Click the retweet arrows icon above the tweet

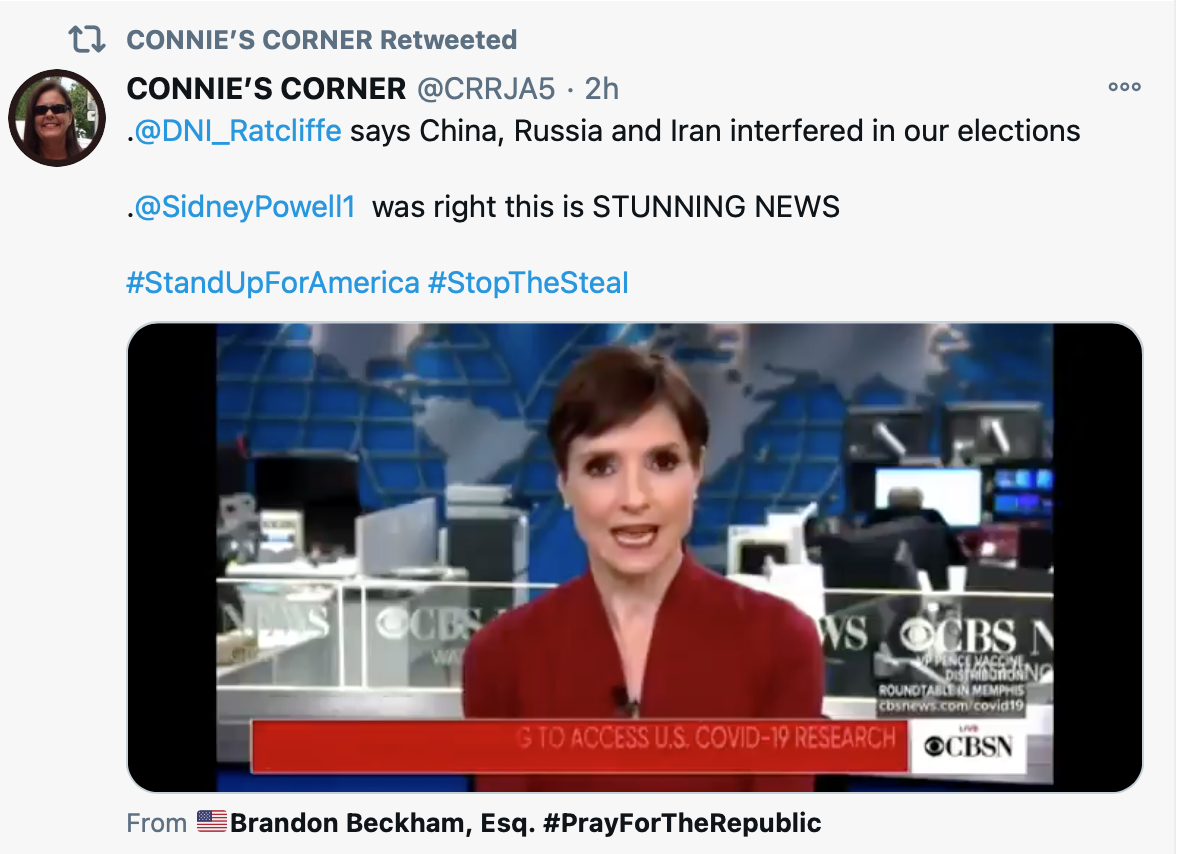[x=85, y=40]
